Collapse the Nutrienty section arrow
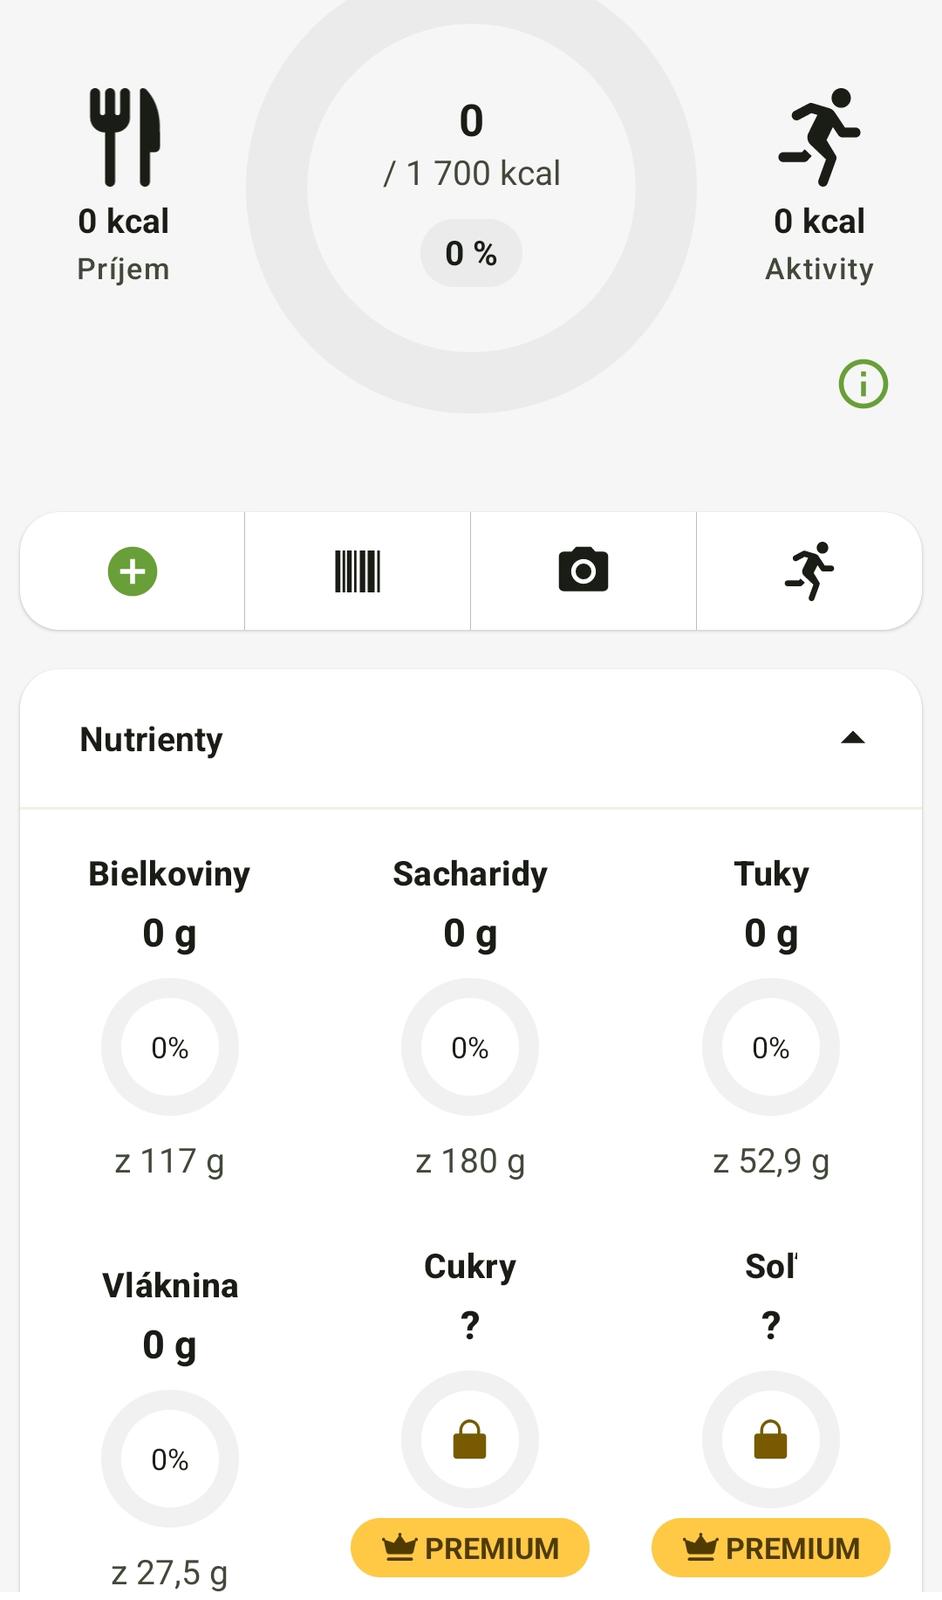The height and width of the screenshot is (1600, 942). point(852,738)
